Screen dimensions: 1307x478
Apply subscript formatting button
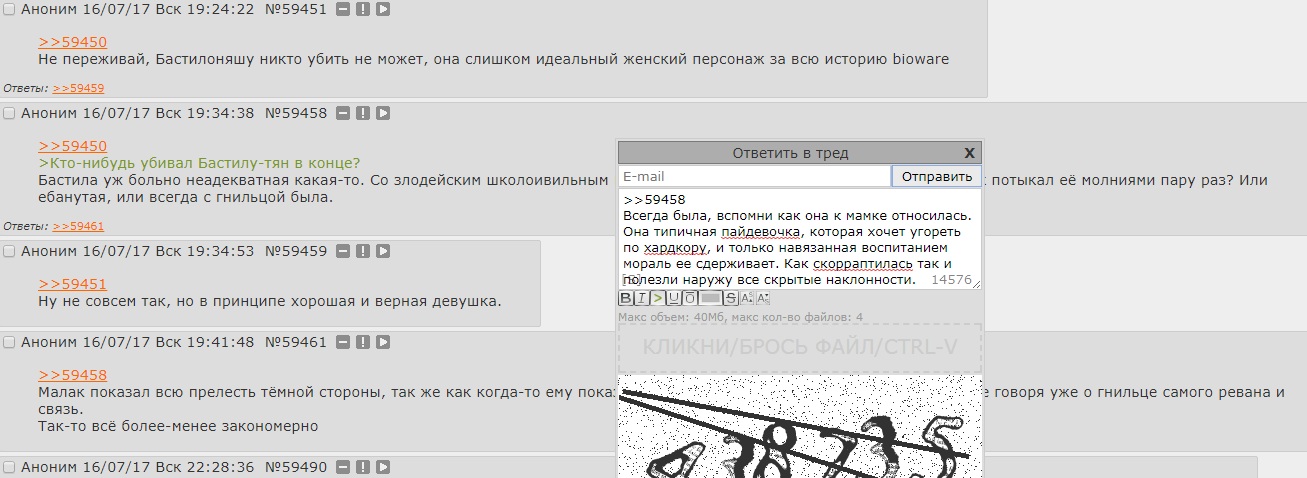click(763, 298)
